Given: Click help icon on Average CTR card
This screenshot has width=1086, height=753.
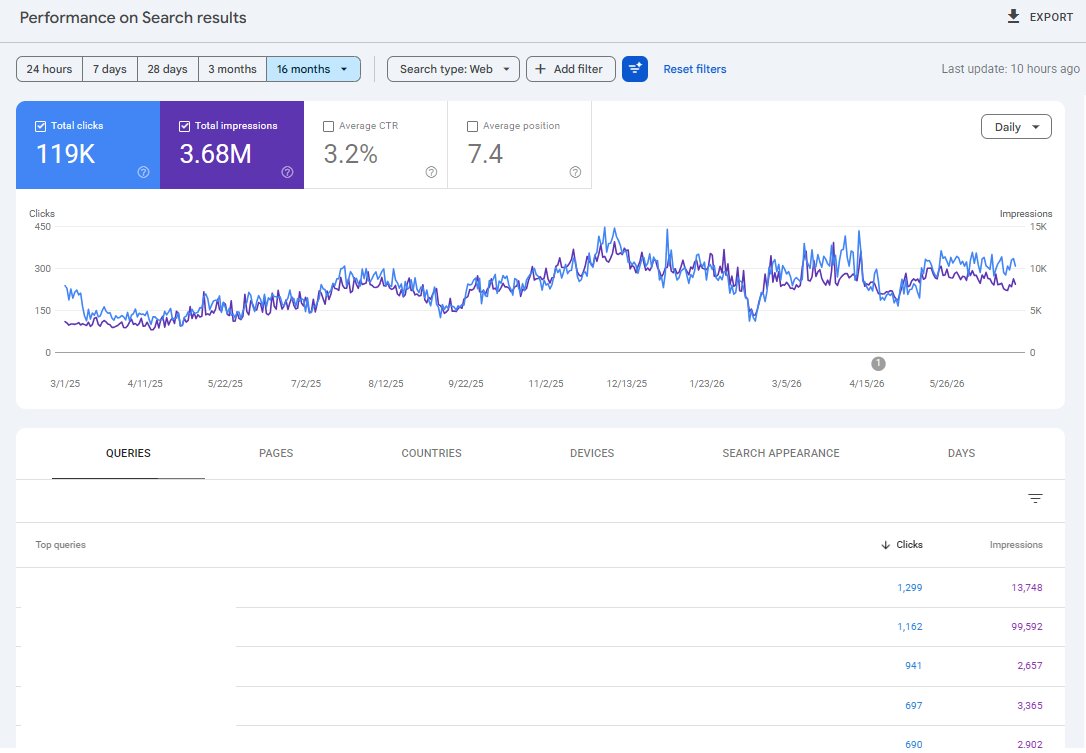Looking at the screenshot, I should click(x=431, y=172).
